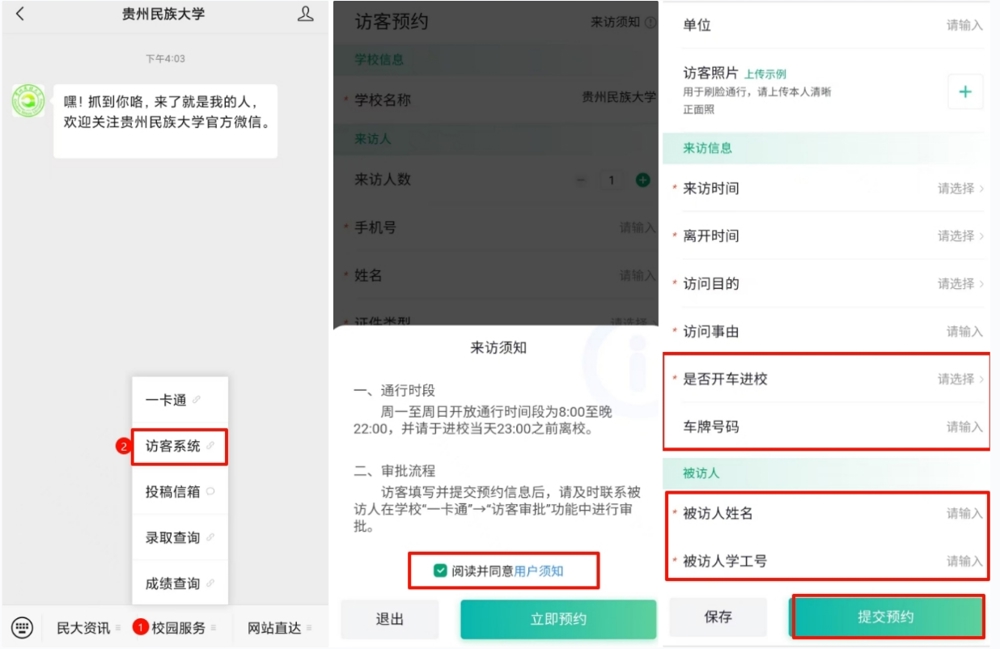Image resolution: width=1000 pixels, height=649 pixels.
Task: Tap the 被访人学工号 input field
Action: [x=827, y=561]
